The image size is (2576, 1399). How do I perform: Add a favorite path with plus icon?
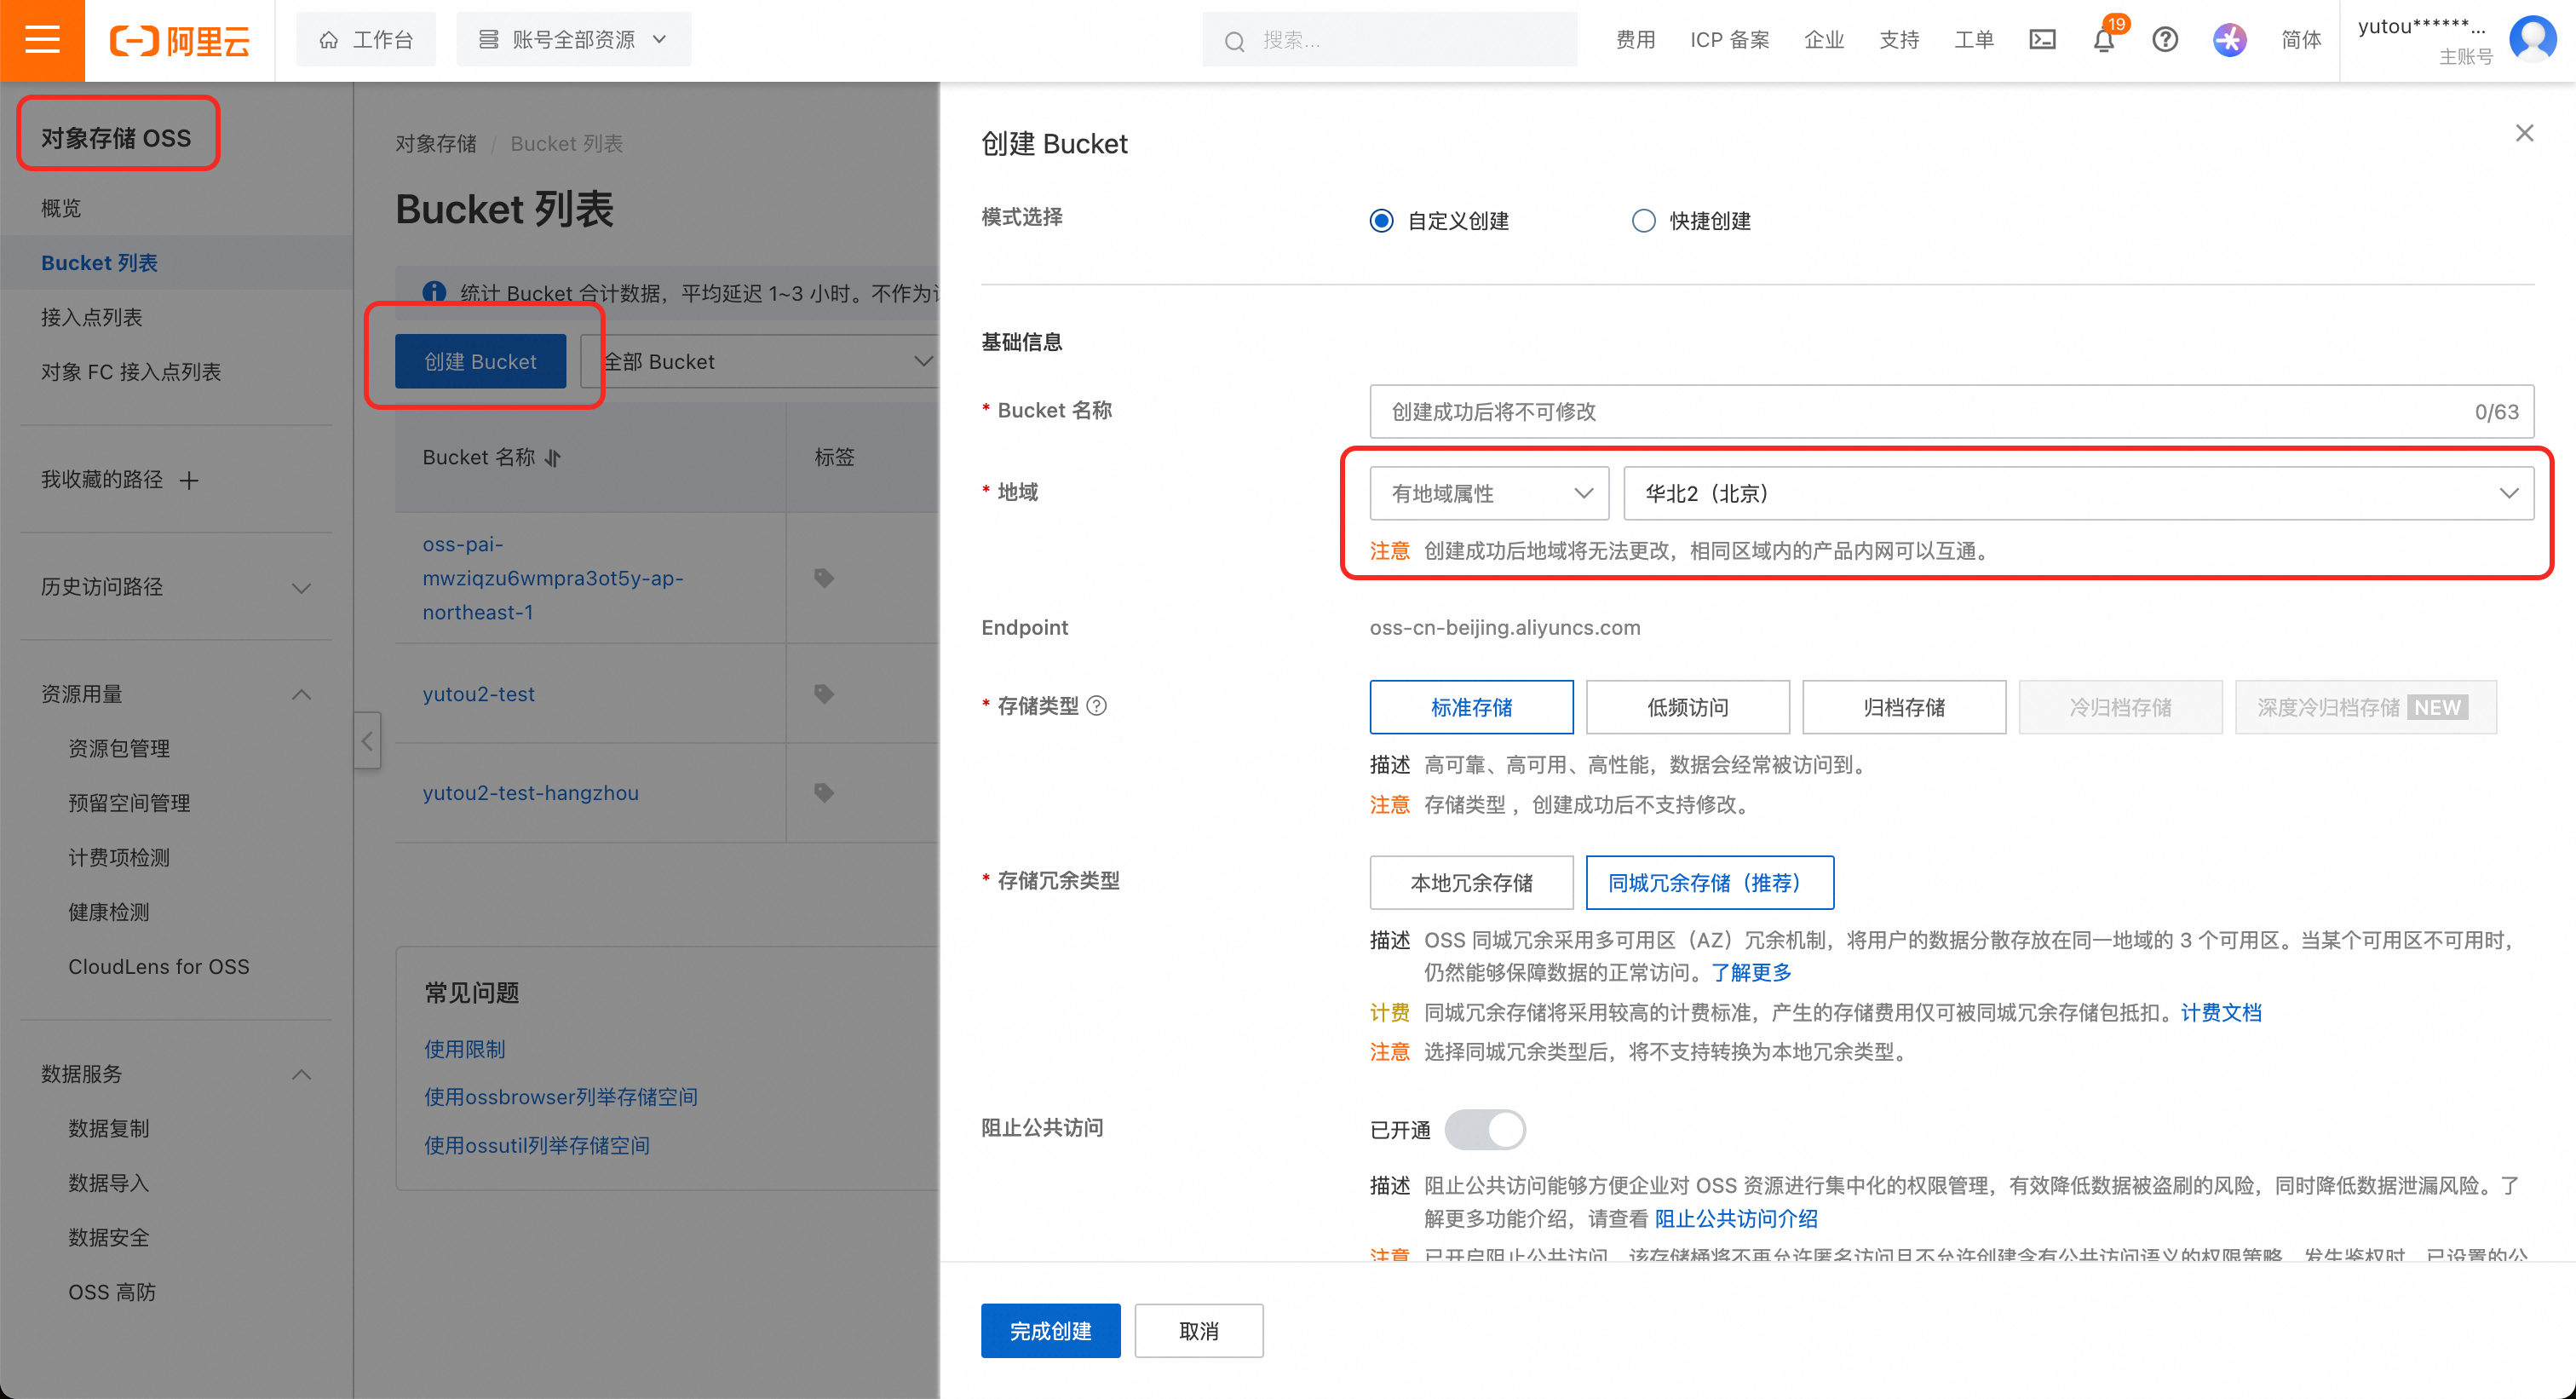click(189, 480)
